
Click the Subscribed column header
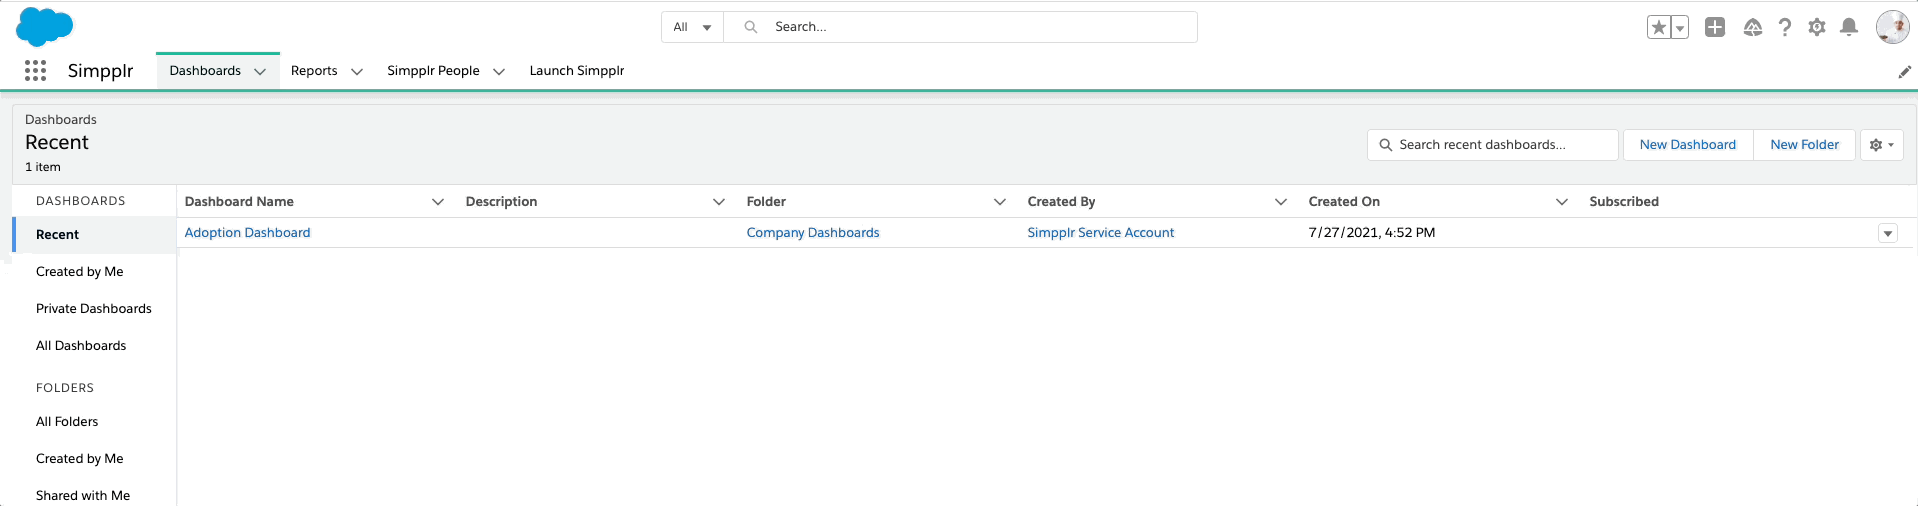1624,202
